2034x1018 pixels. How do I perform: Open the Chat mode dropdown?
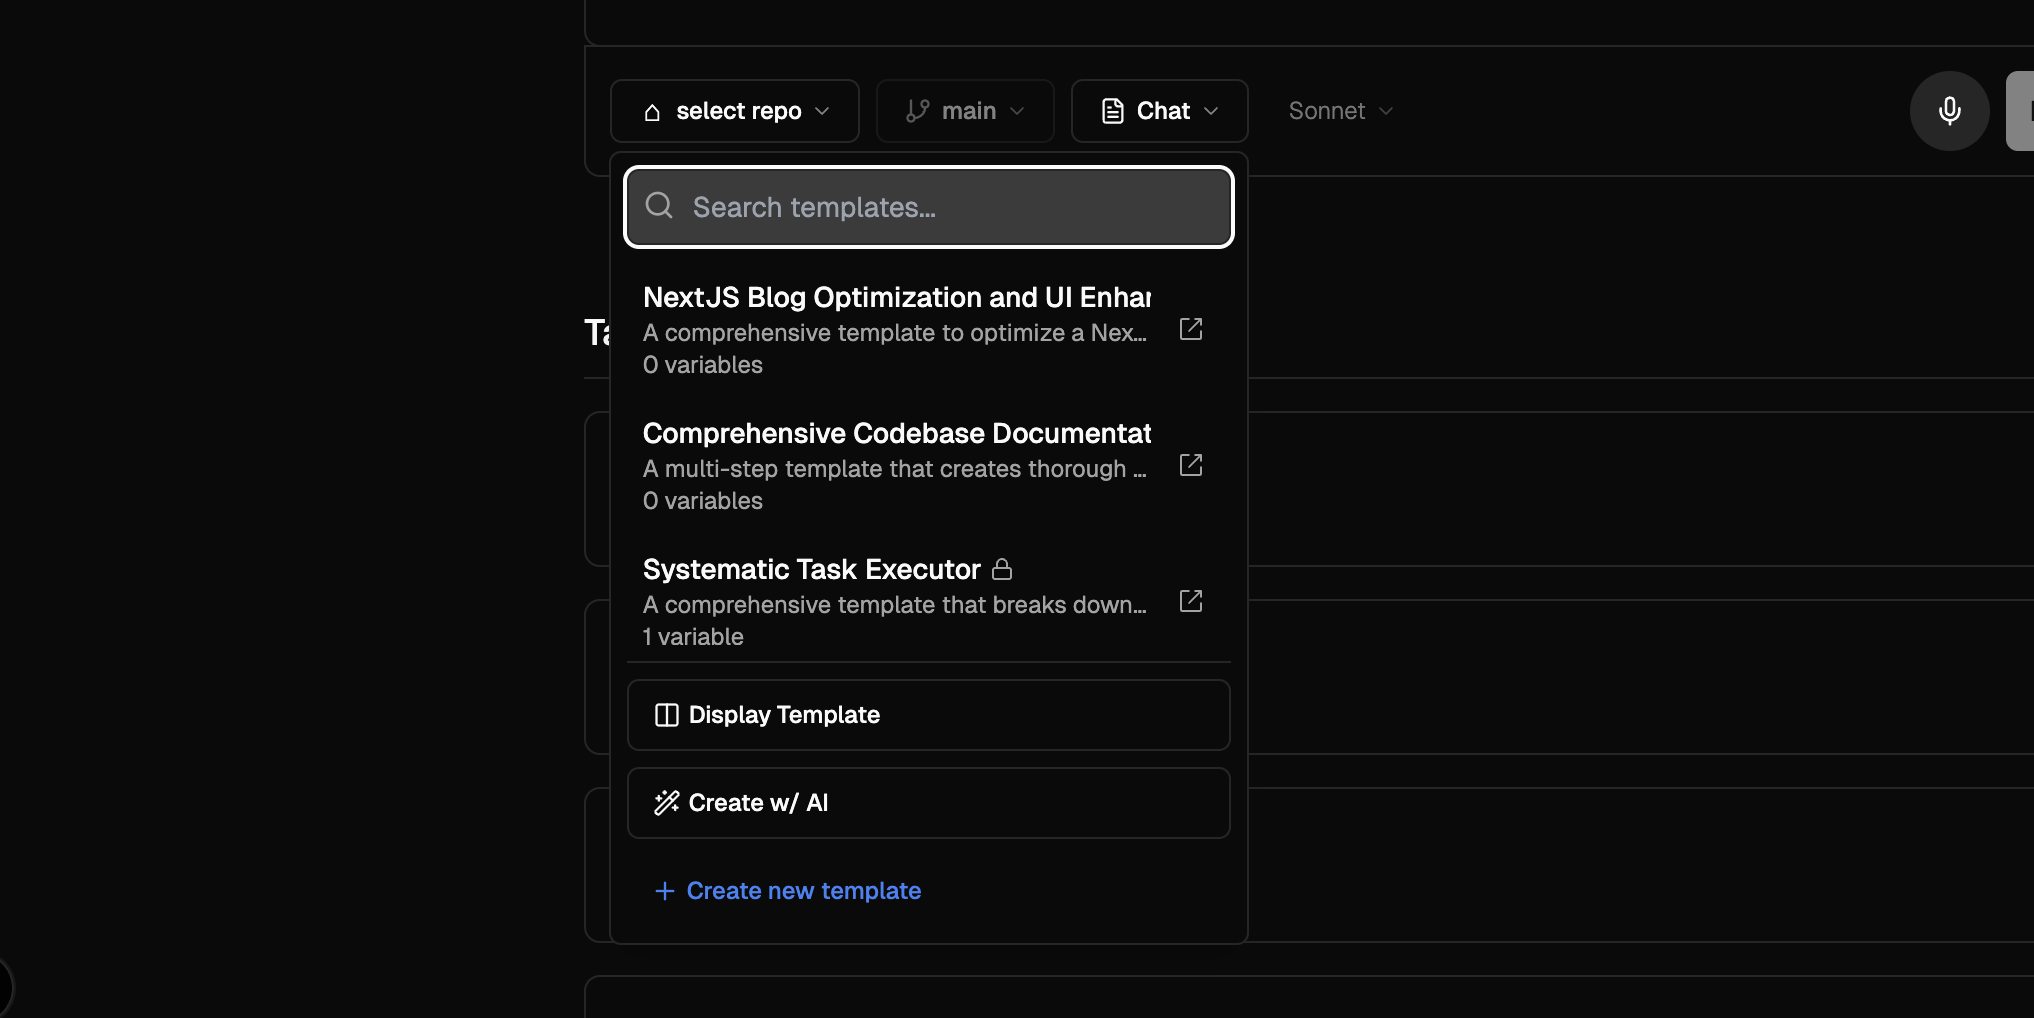1158,110
